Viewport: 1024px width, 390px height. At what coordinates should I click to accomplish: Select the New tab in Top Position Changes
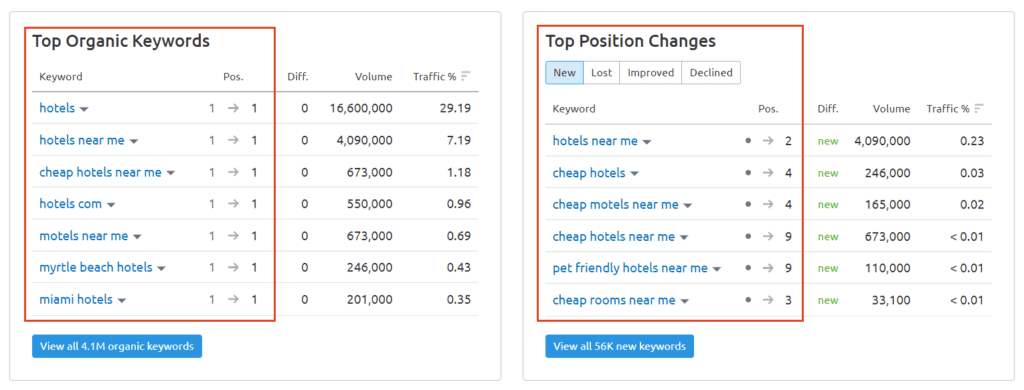tap(564, 73)
